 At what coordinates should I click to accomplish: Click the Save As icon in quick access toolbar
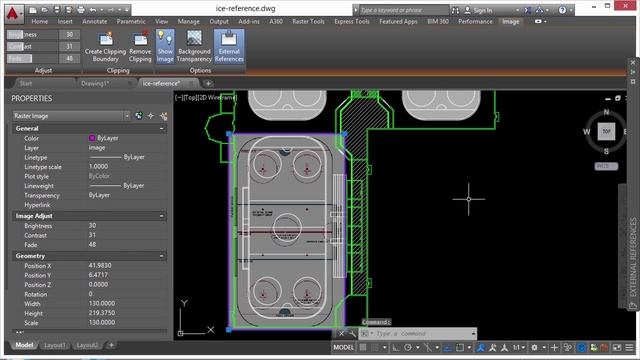(69, 10)
